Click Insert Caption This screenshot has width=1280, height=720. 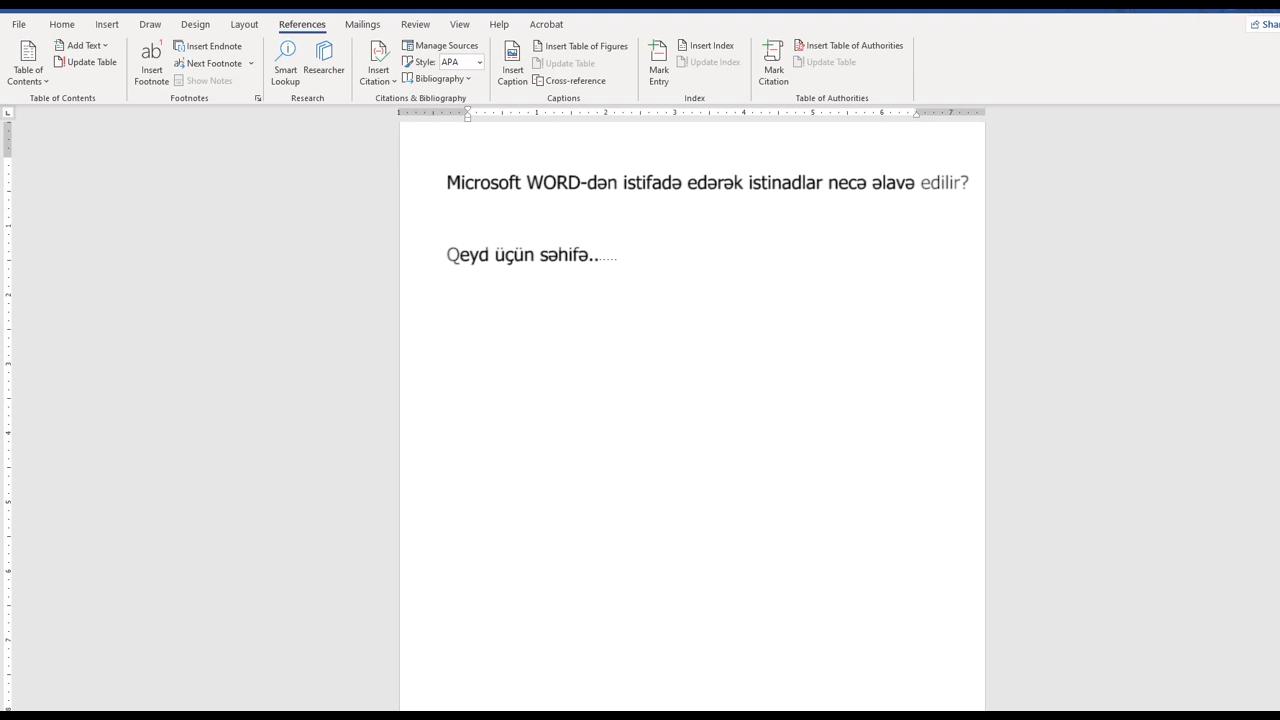tap(513, 63)
